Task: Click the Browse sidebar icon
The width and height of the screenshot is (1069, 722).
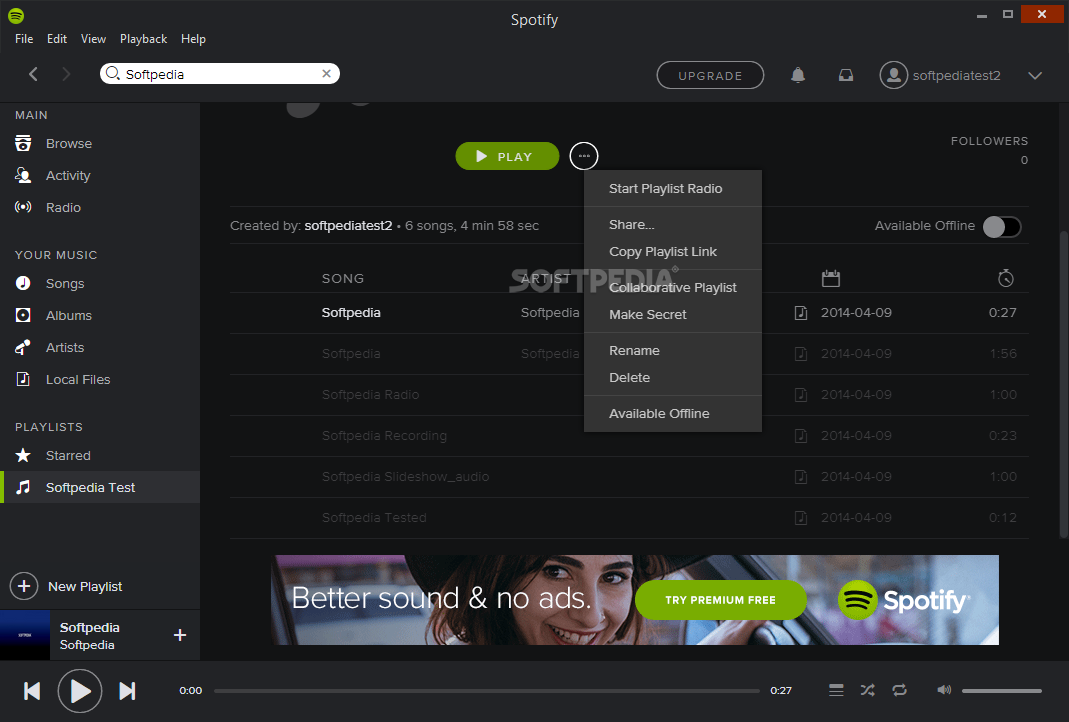Action: point(23,143)
